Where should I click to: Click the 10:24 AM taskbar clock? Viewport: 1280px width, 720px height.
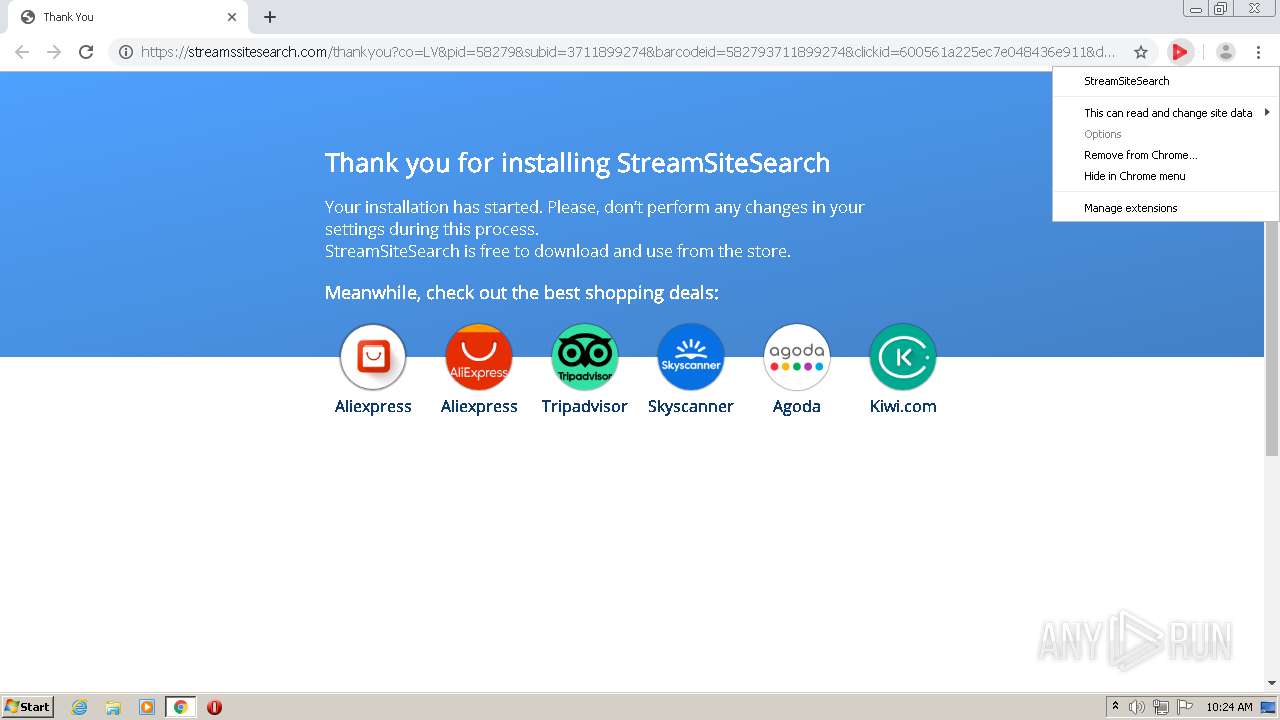1229,707
